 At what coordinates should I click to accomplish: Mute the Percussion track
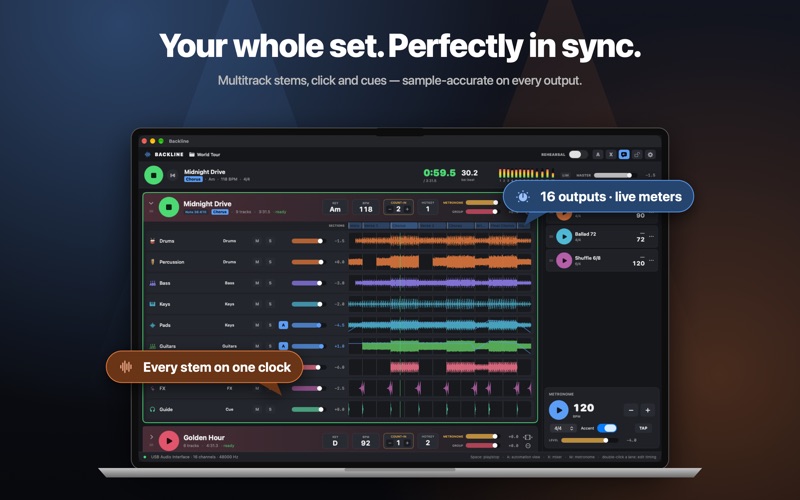(257, 262)
